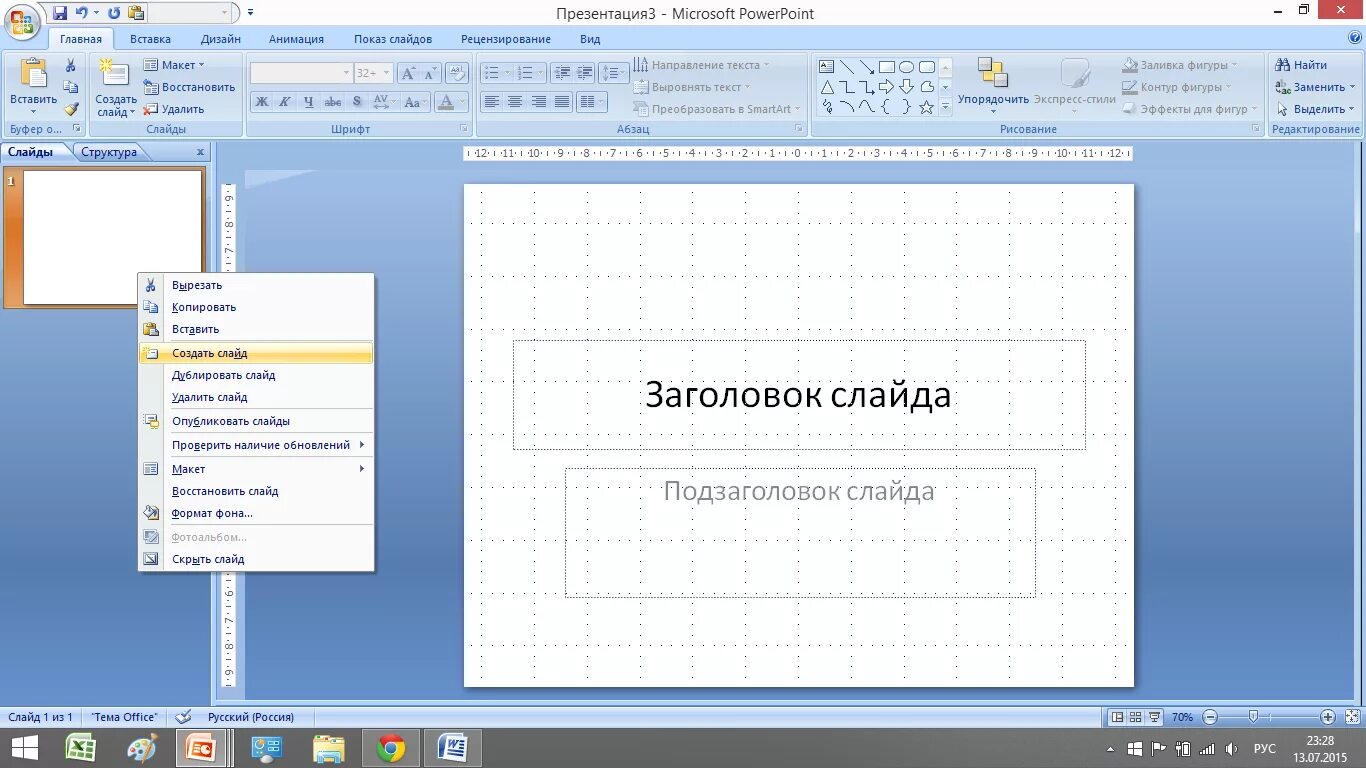
Task: Save the presentation from quick access toolbar
Action: coord(60,13)
